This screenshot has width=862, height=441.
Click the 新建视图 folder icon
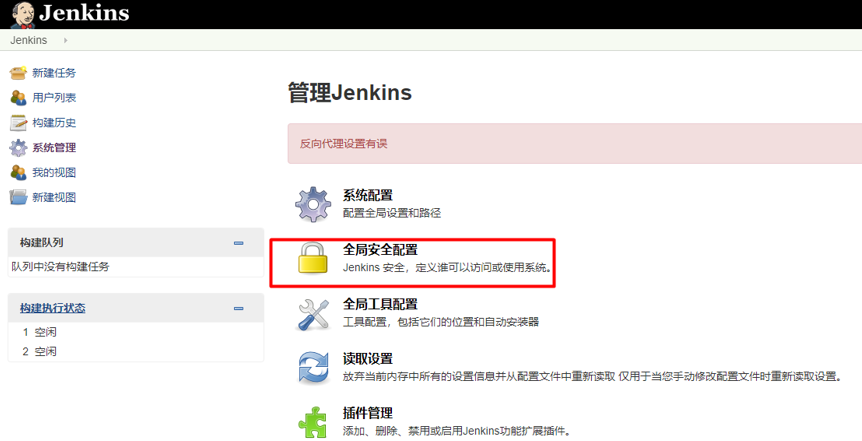click(18, 197)
